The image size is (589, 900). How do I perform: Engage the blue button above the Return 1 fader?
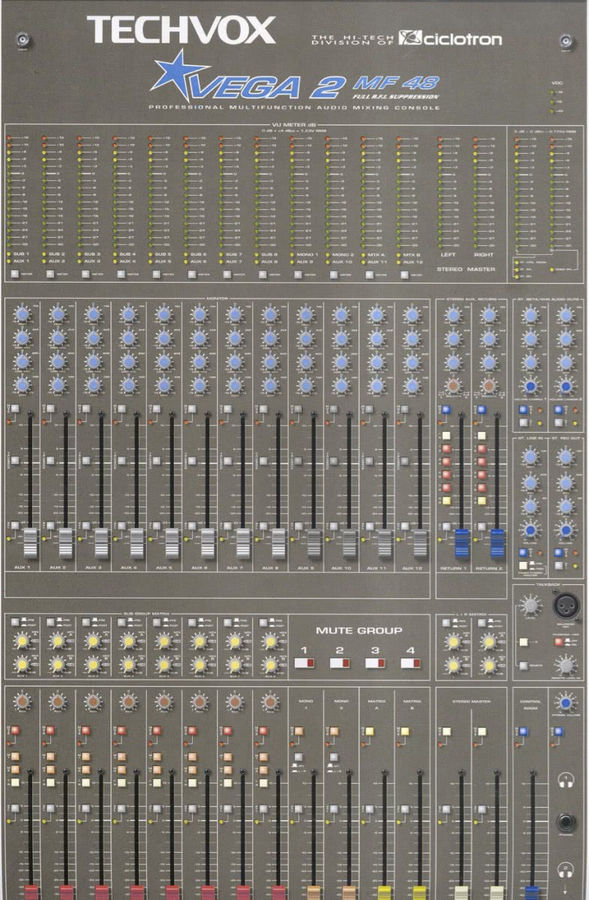tap(446, 409)
